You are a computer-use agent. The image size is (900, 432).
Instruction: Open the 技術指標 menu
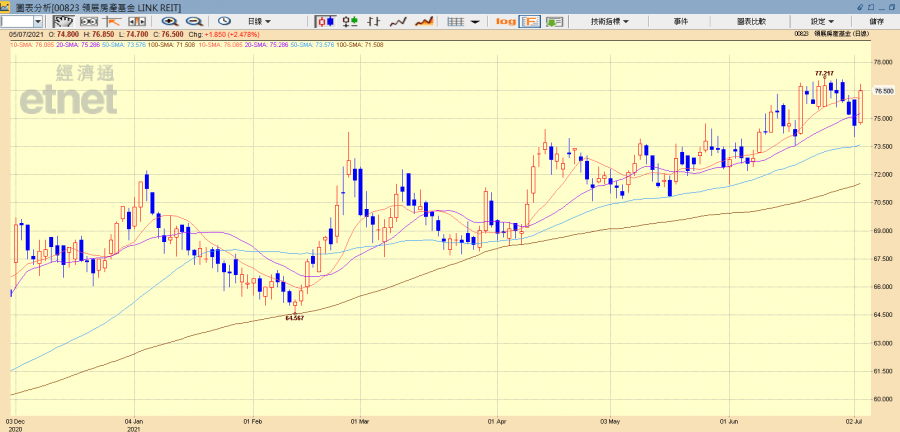click(609, 21)
